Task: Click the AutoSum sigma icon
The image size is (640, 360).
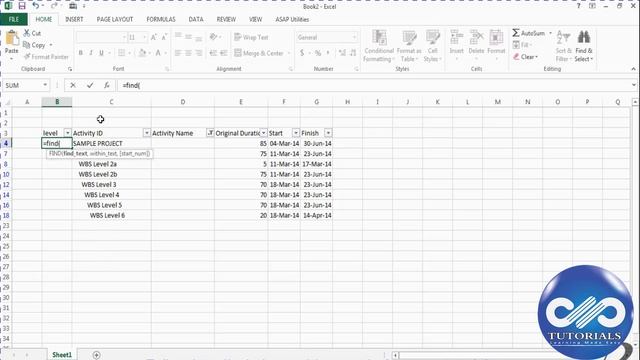Action: pos(516,33)
